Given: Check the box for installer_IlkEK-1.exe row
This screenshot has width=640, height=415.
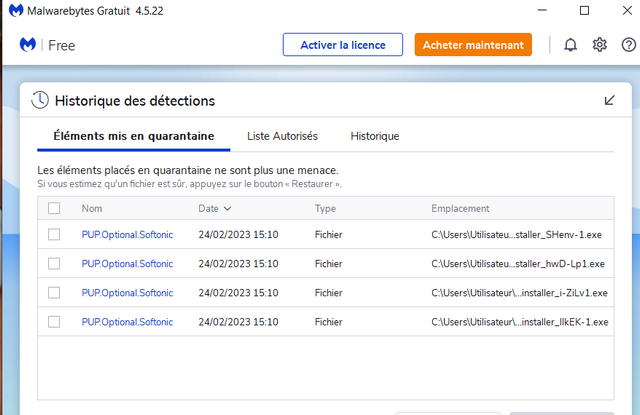Looking at the screenshot, I should (x=54, y=322).
